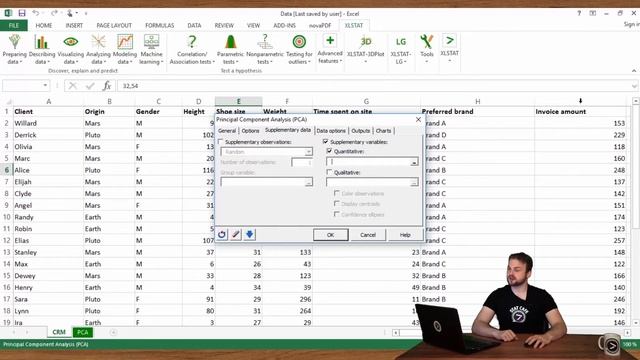The height and width of the screenshot is (360, 640).
Task: Switch to General tab in PCA dialog
Action: tap(227, 131)
